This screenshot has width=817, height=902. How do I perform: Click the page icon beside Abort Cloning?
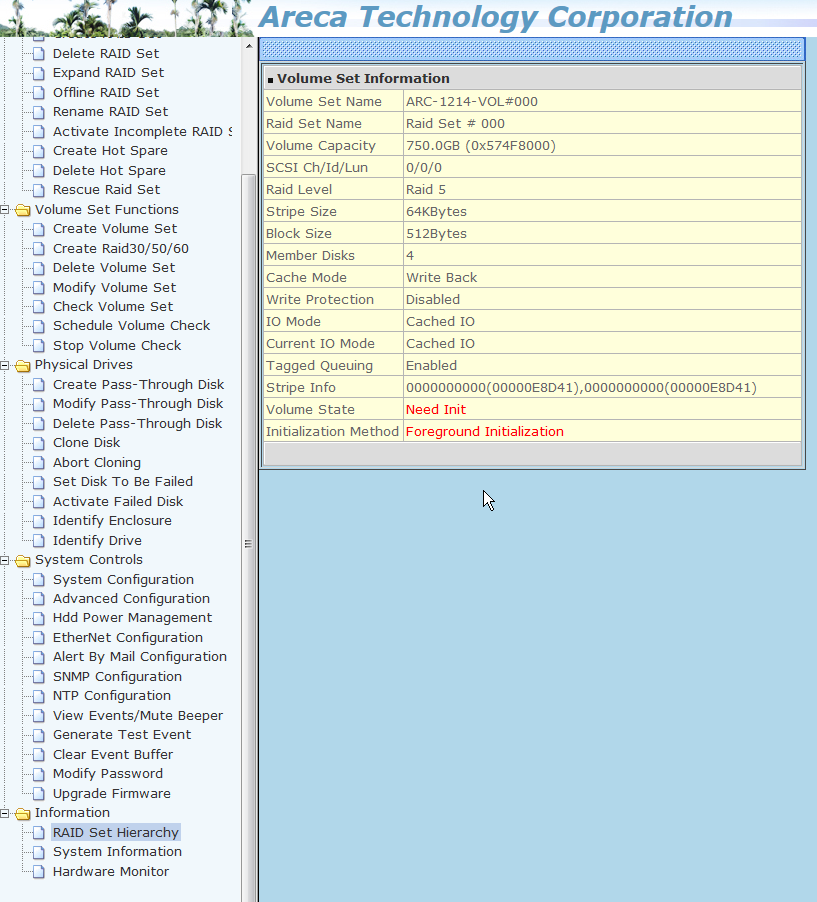pos(39,463)
